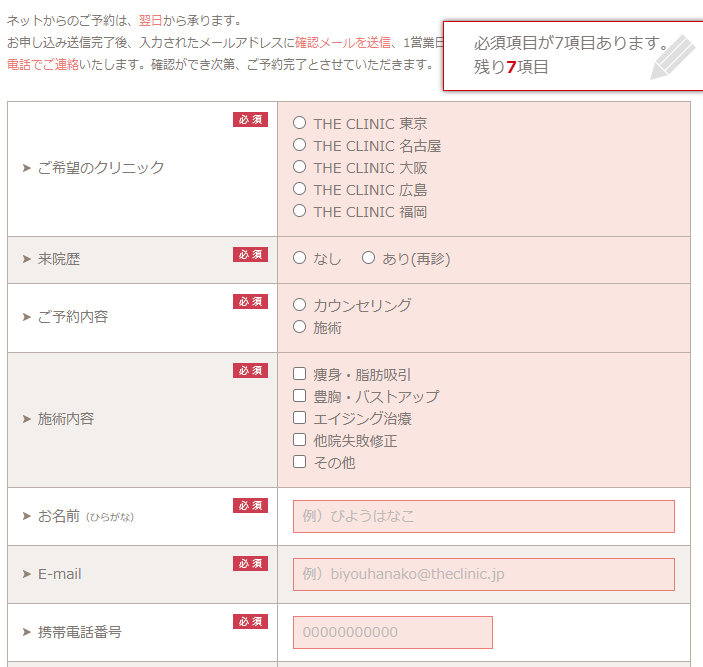Viewport: 703px width, 667px height.
Task: Select THE CLINIC 東京 radio button
Action: point(300,123)
